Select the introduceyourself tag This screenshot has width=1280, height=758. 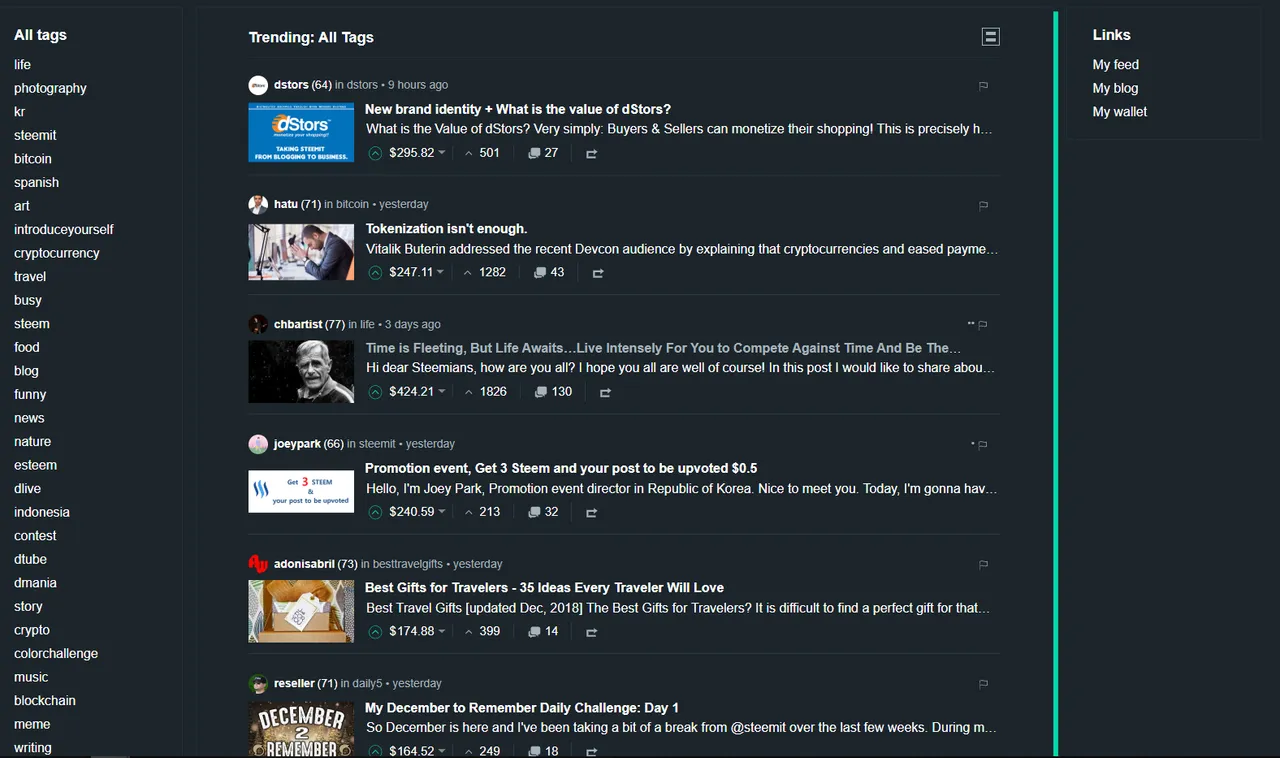64,229
